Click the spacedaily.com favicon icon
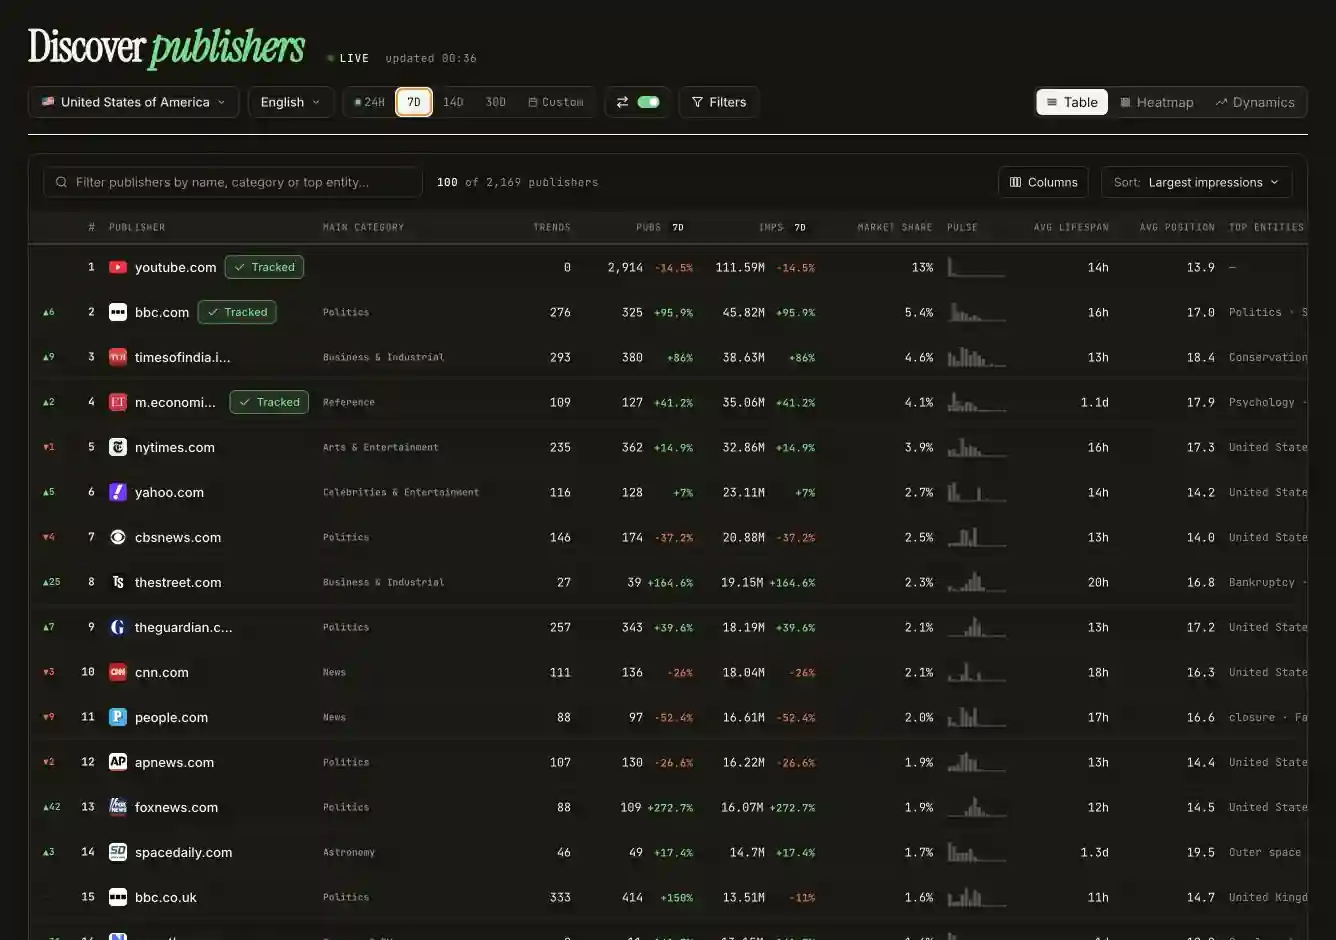Viewport: 1336px width, 940px height. point(118,852)
